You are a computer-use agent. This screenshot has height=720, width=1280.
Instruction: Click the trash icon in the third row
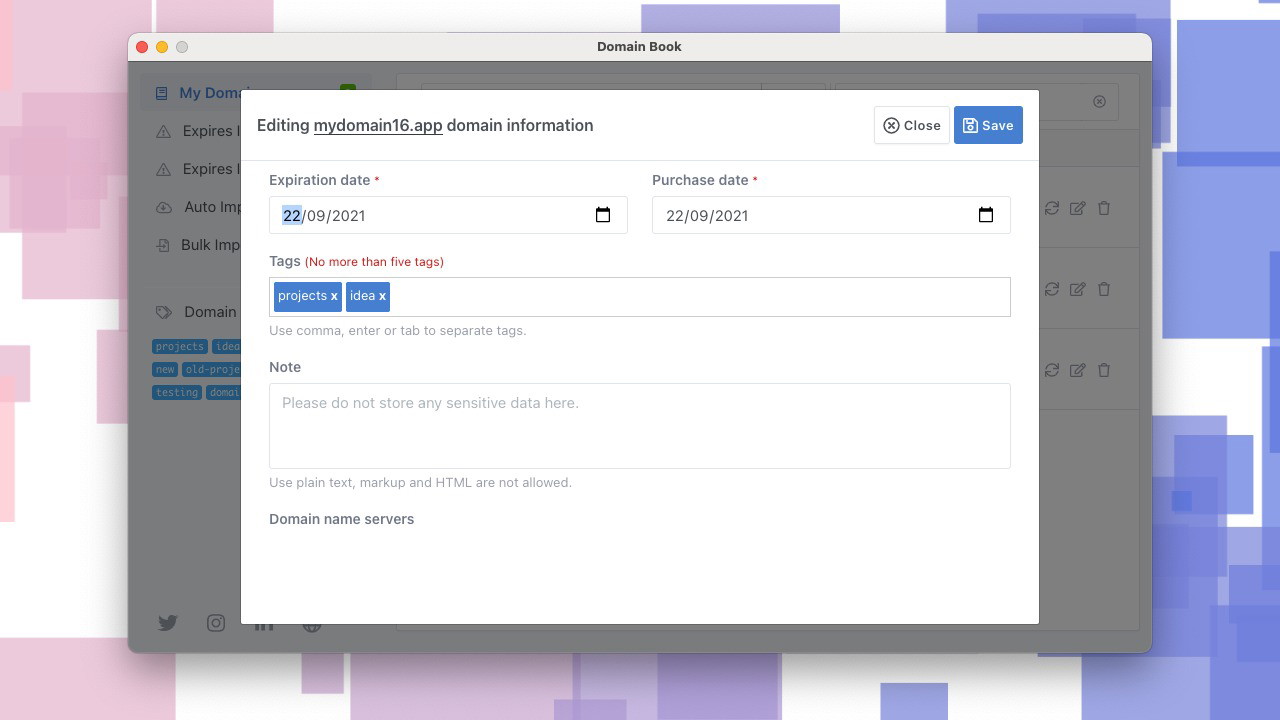click(x=1104, y=370)
